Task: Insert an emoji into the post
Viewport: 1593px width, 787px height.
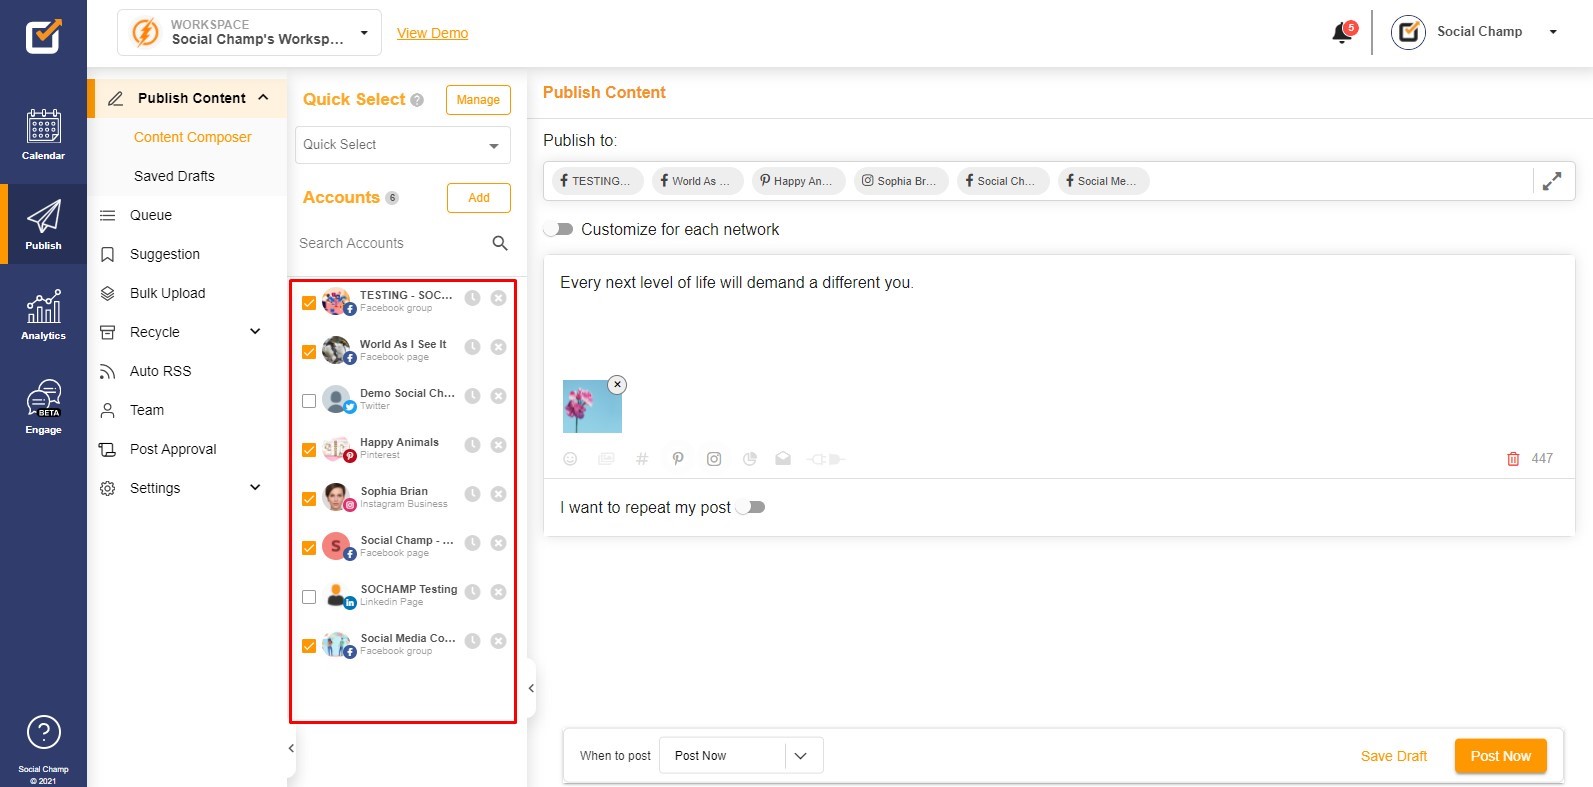Action: (570, 459)
